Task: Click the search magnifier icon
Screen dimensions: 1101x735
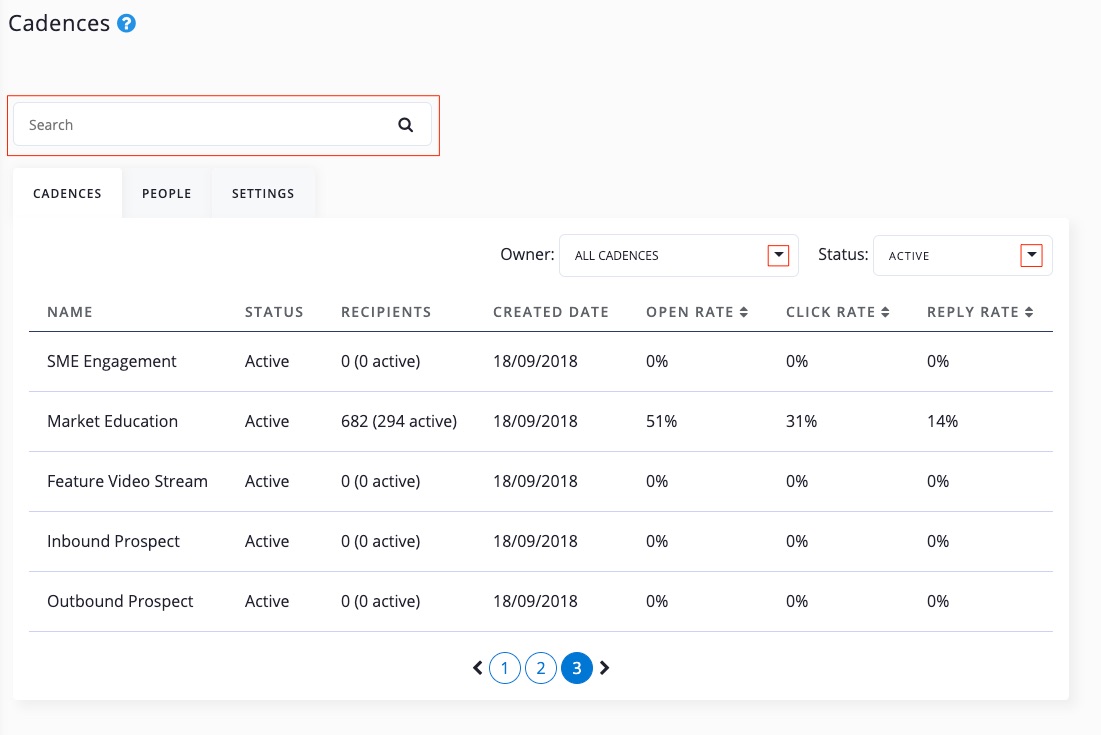Action: [405, 125]
